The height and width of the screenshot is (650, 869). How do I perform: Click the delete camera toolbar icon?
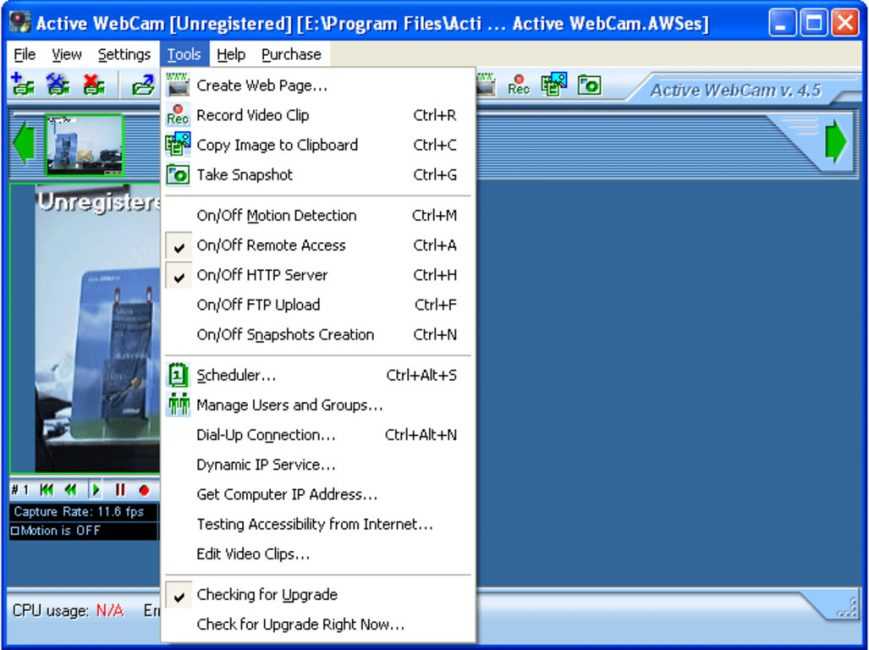point(93,86)
